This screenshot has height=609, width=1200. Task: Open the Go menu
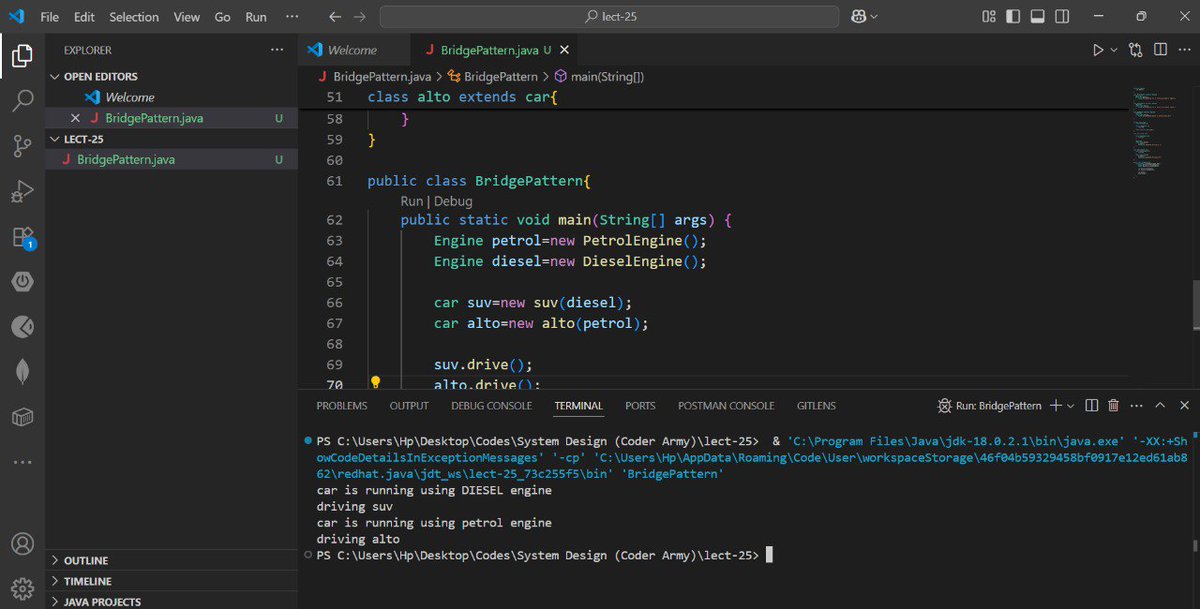coord(222,17)
